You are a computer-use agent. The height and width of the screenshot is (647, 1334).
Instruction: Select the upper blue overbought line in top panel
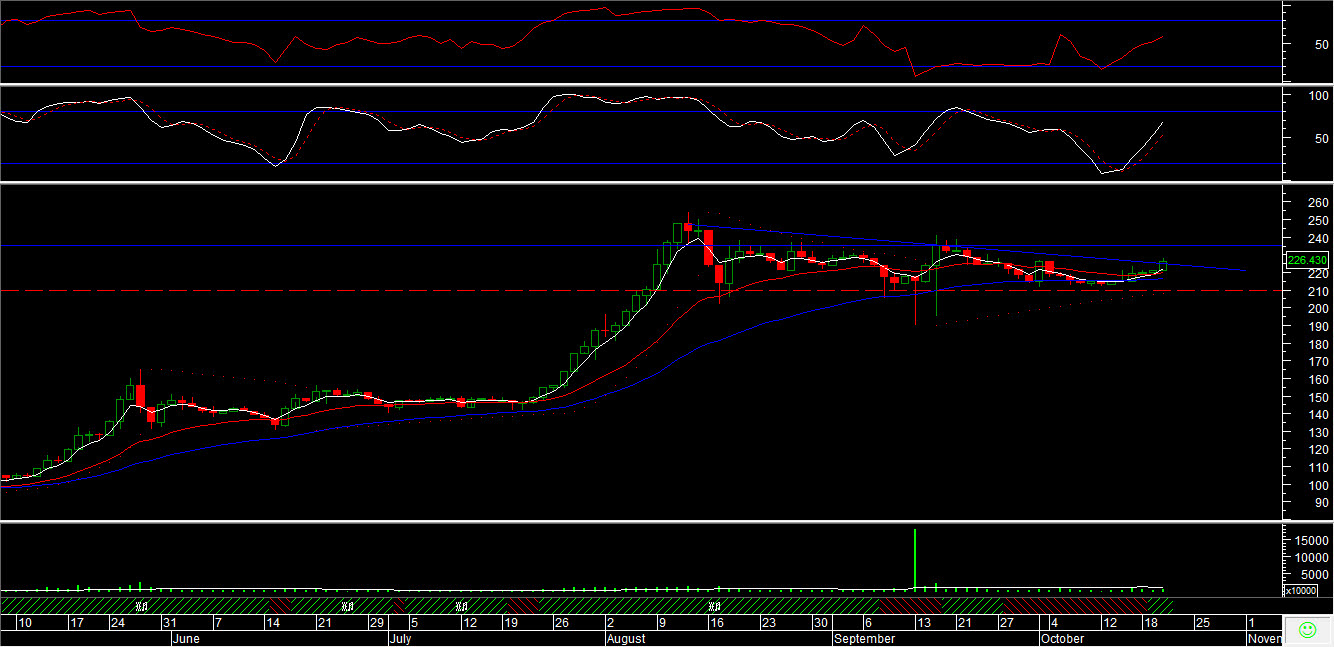click(x=400, y=21)
